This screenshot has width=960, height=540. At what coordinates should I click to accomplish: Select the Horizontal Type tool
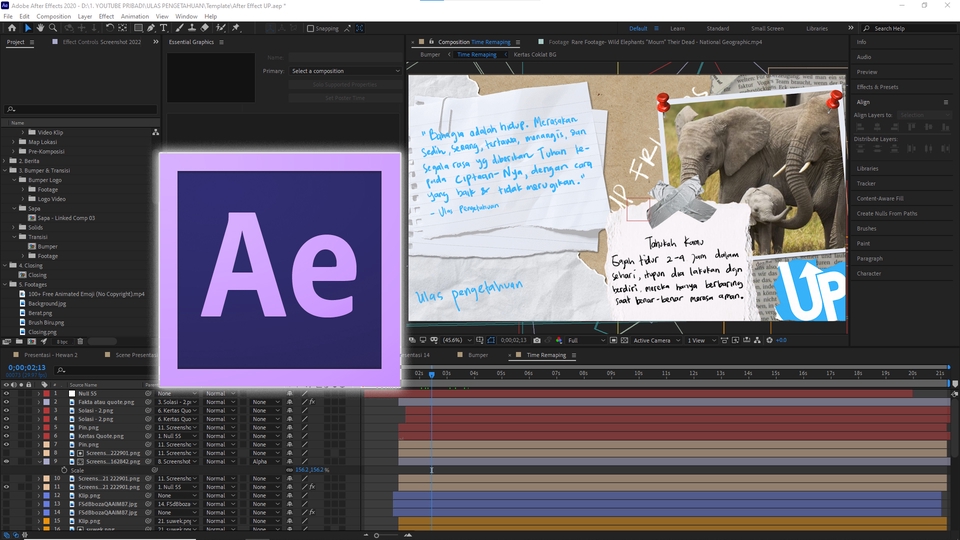click(163, 28)
